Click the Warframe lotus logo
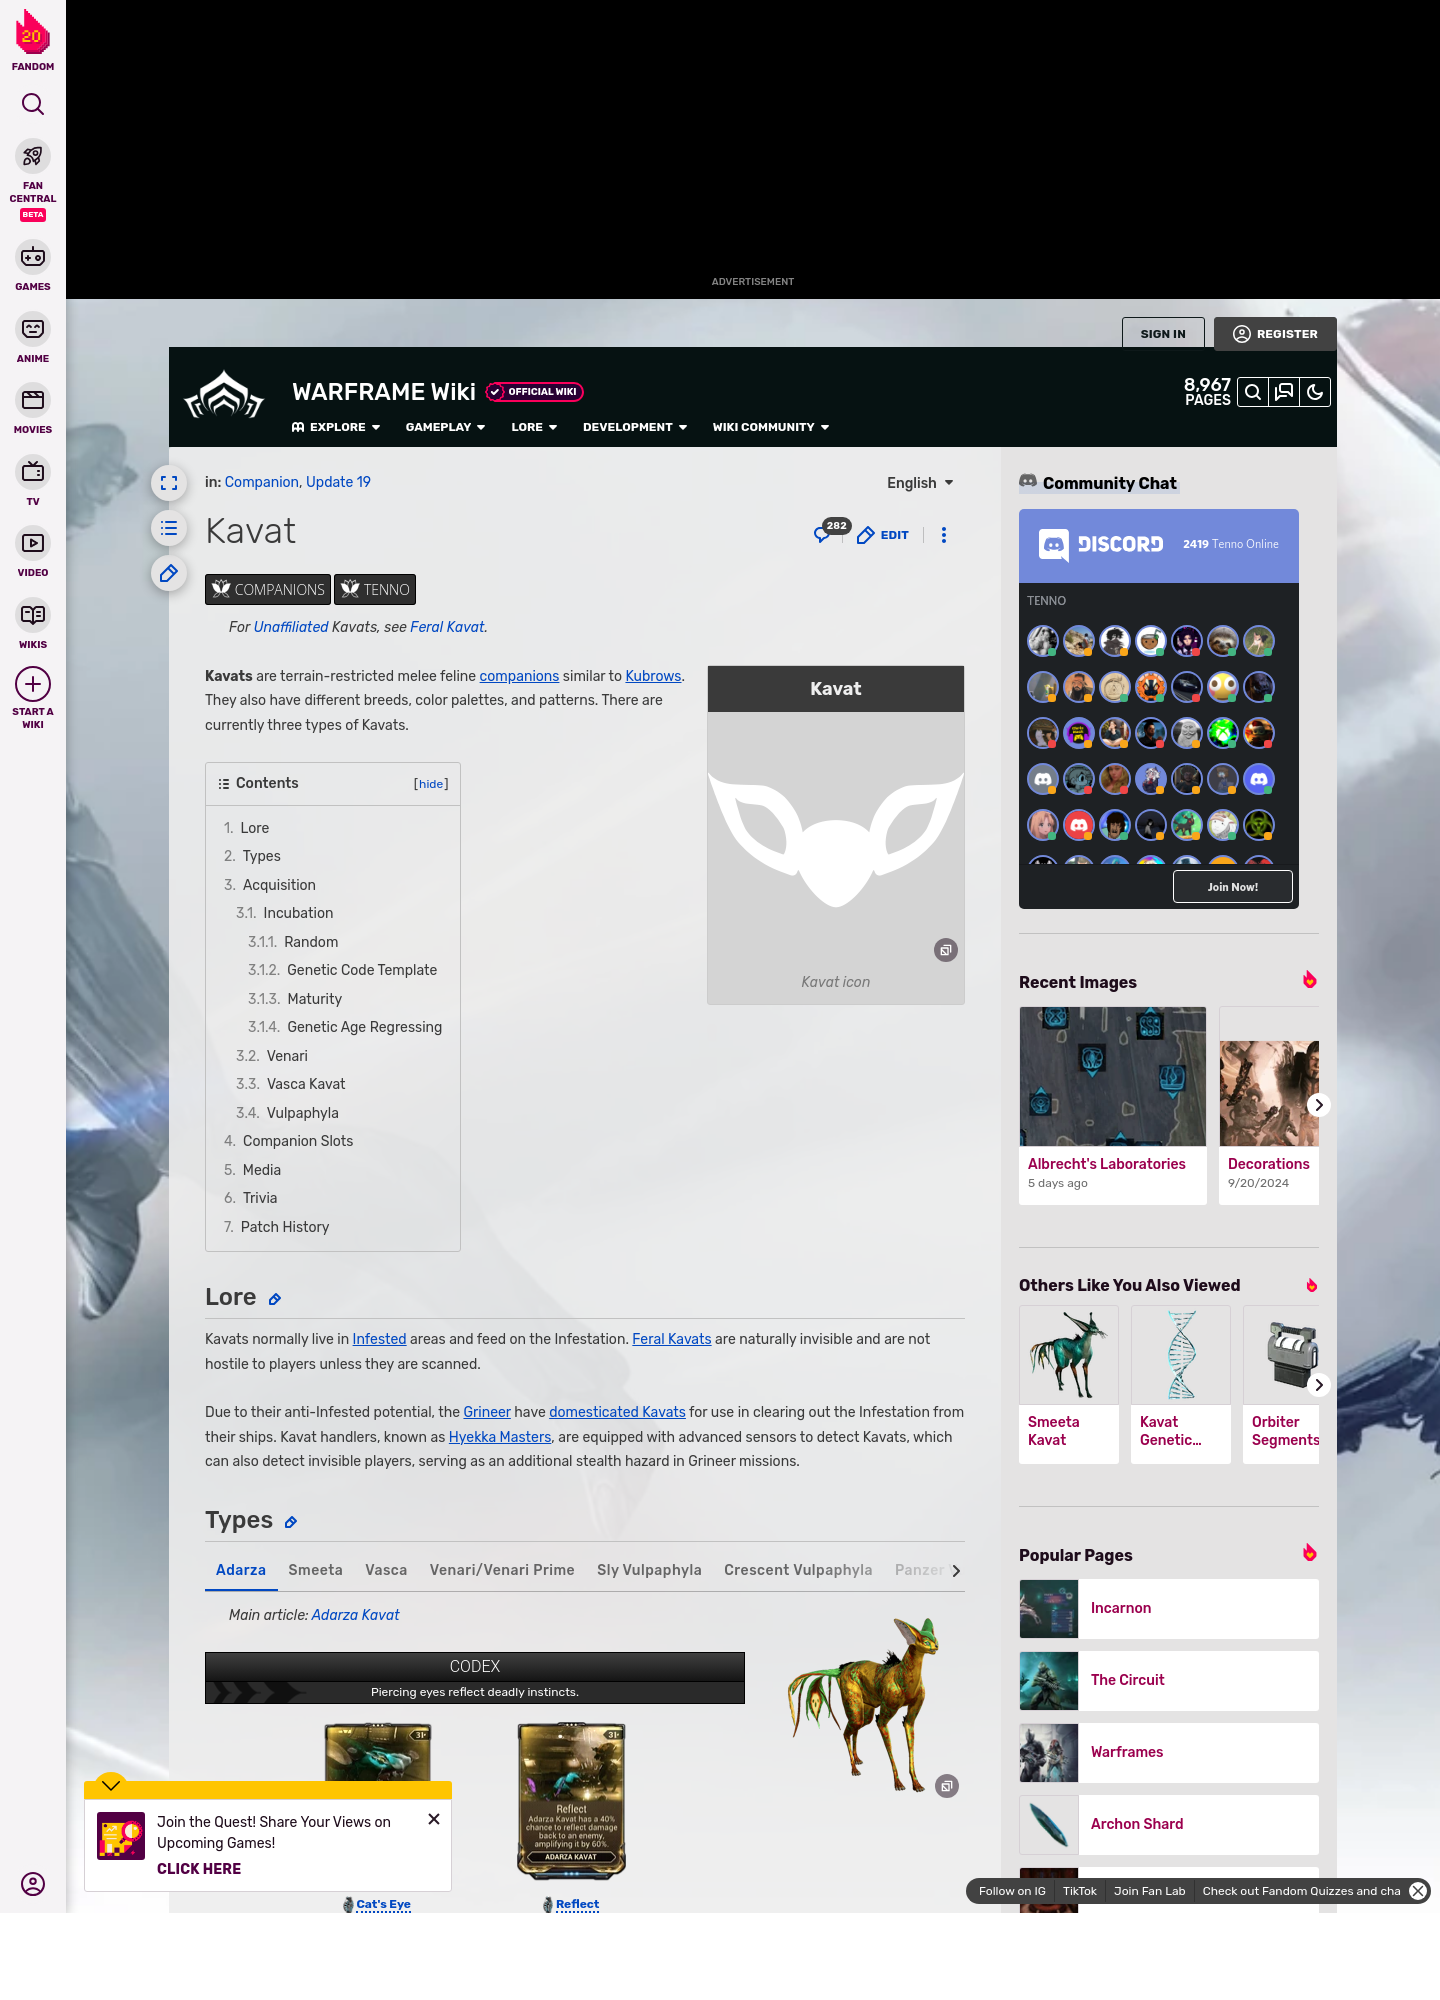Image resolution: width=1440 pixels, height=2000 pixels. pos(224,396)
